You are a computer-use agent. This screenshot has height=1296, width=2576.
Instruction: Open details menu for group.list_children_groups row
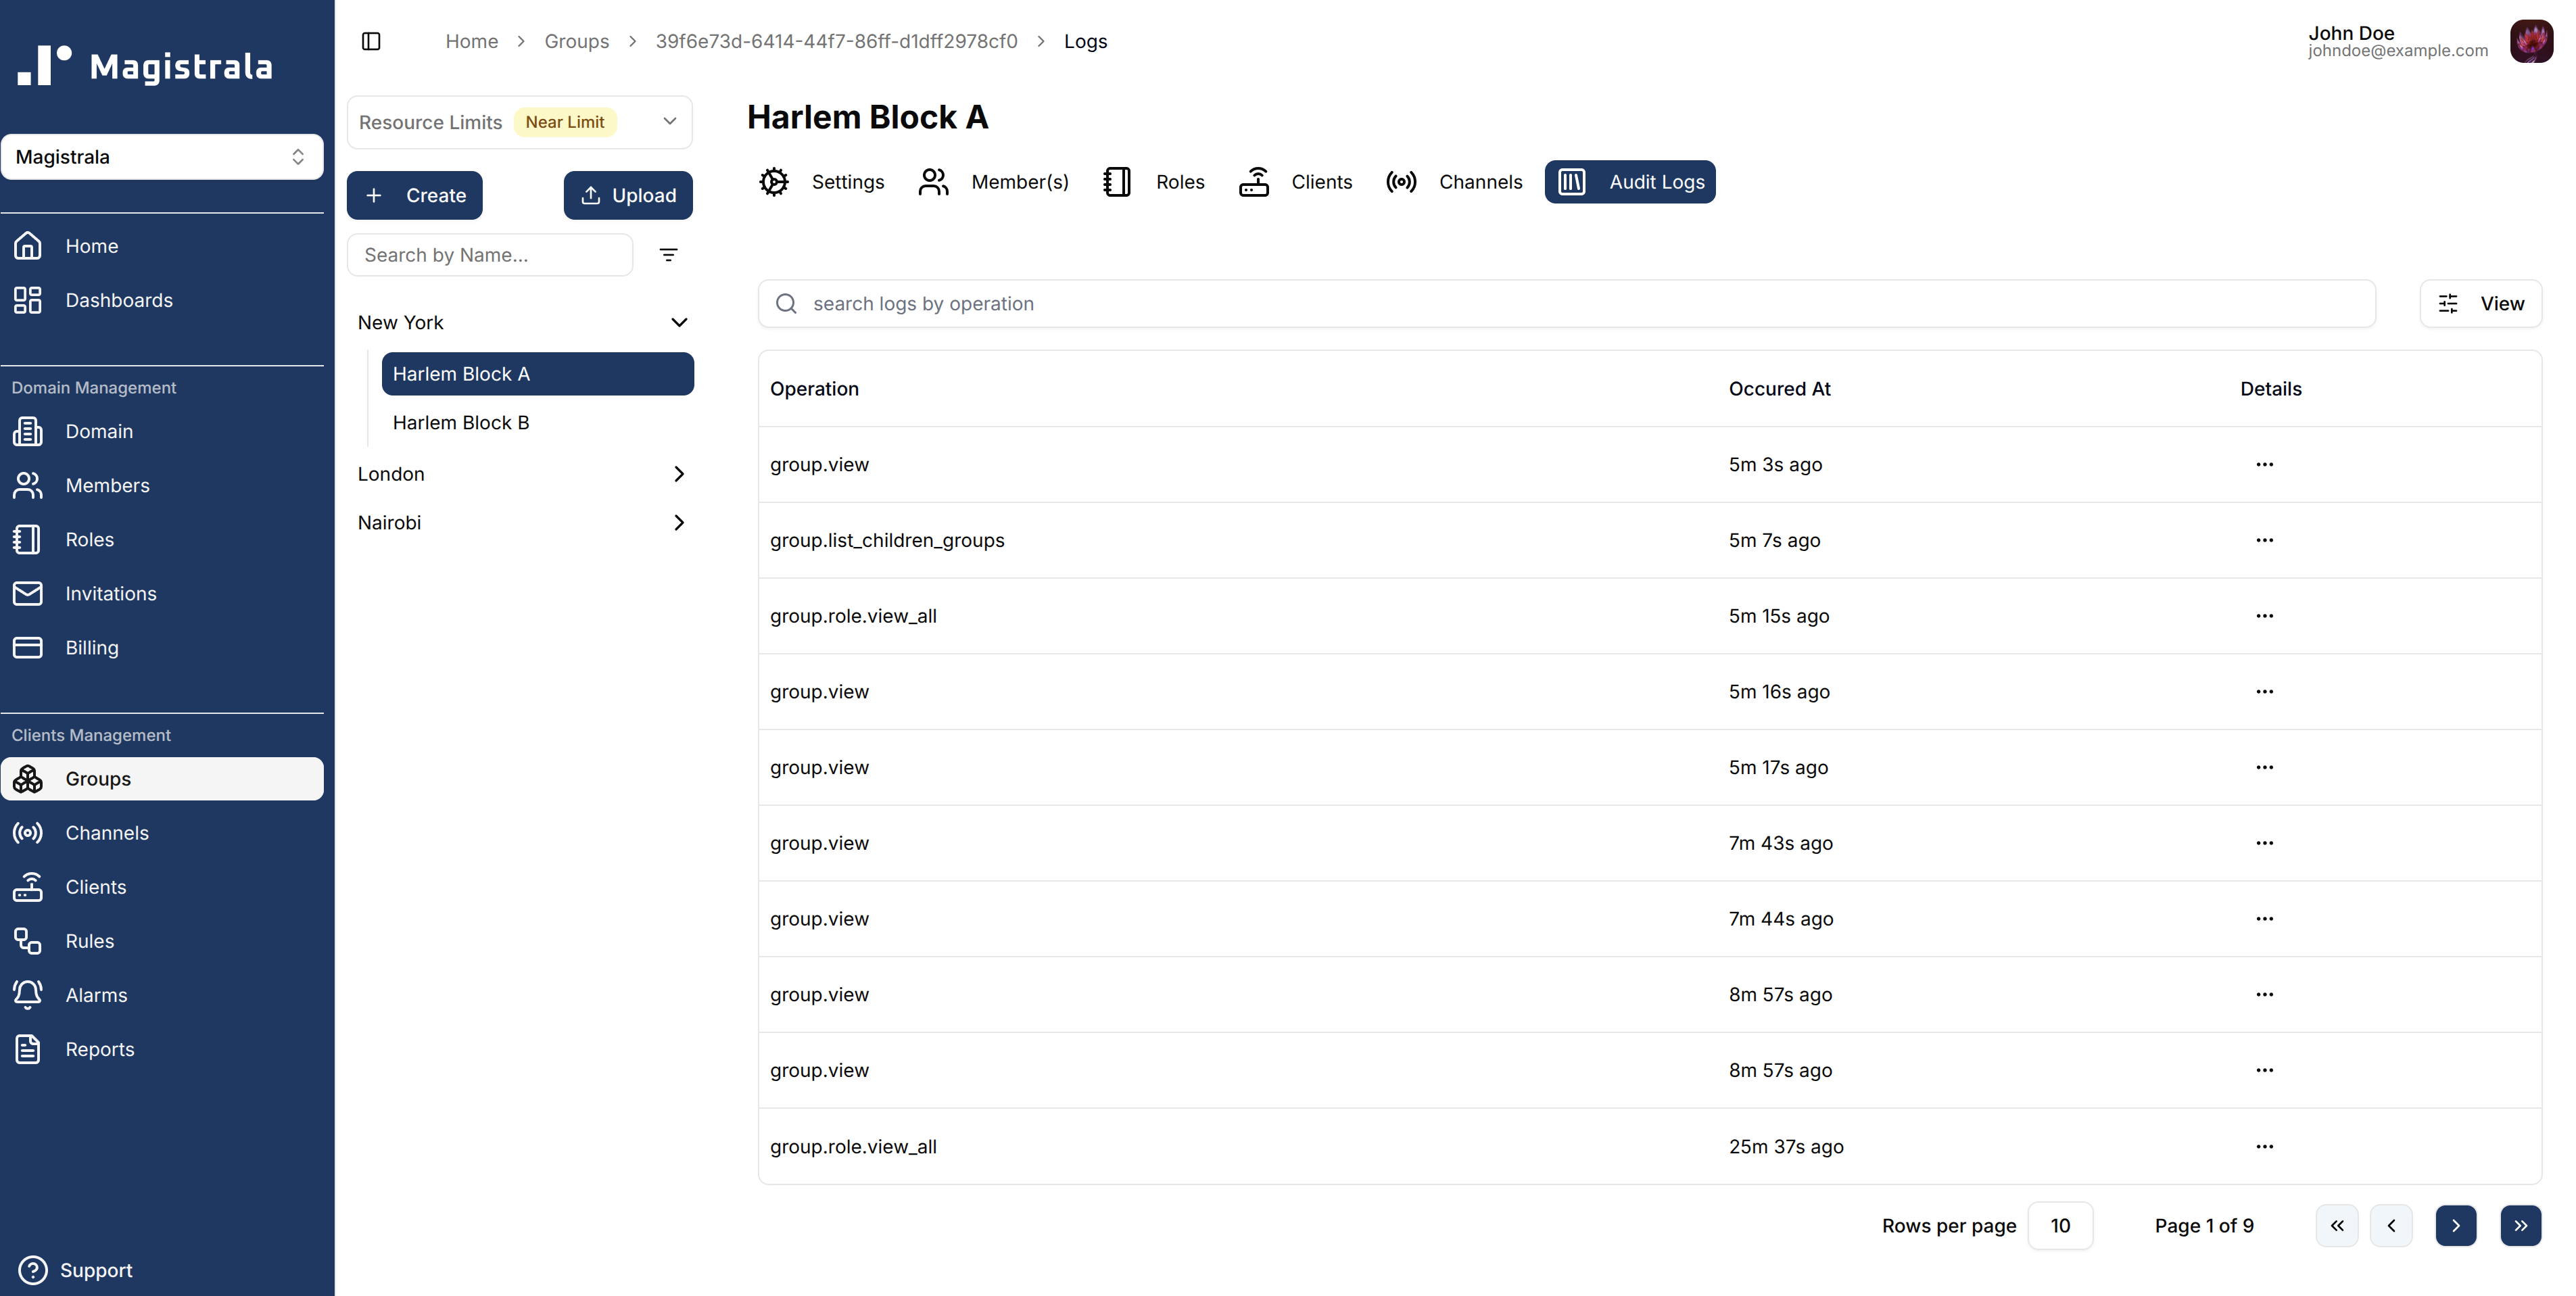[2264, 540]
